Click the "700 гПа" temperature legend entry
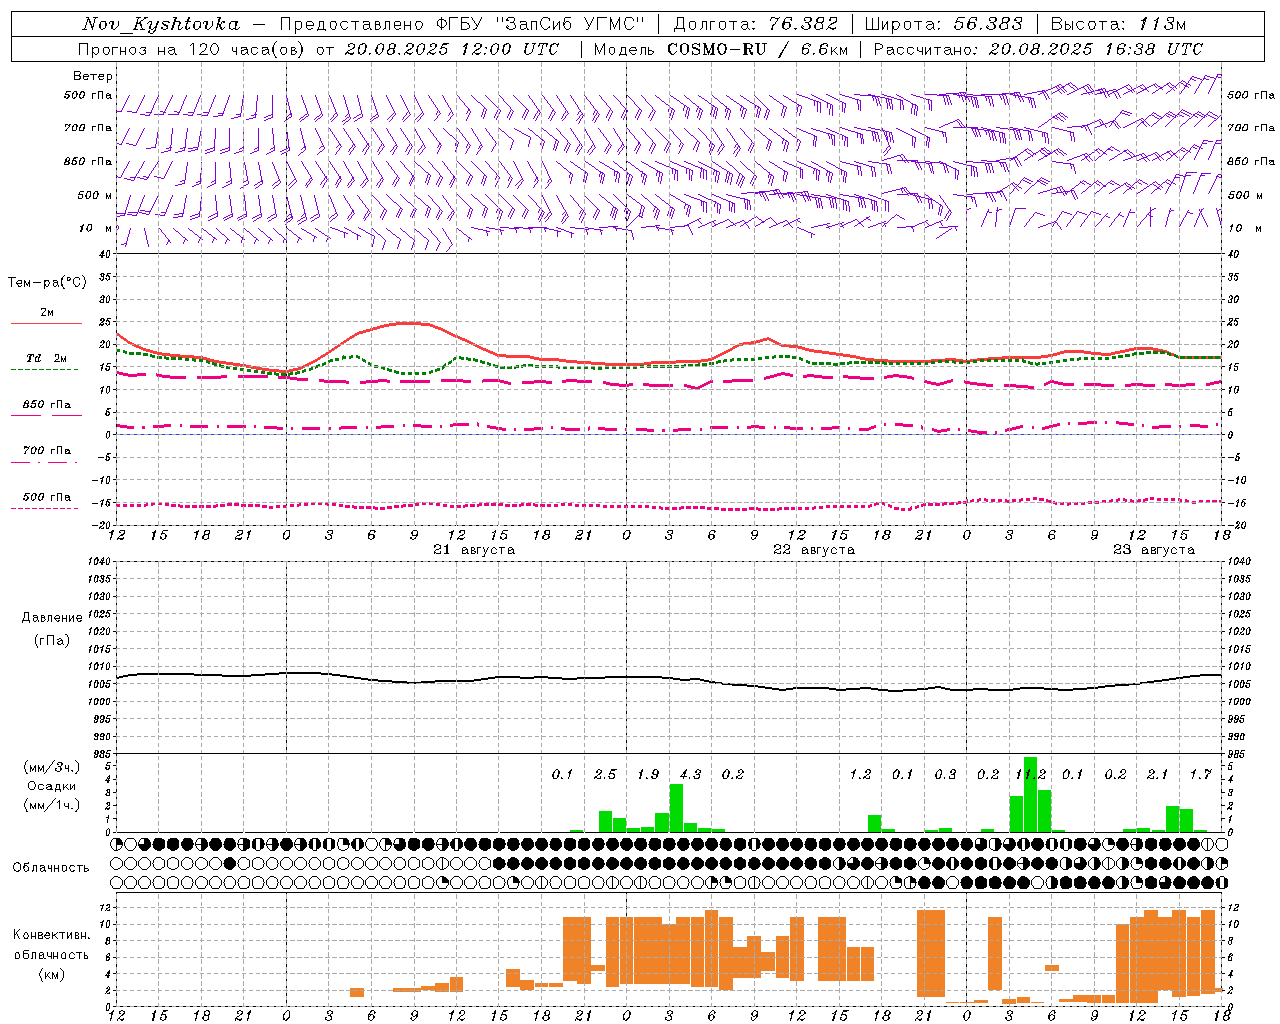The width and height of the screenshot is (1280, 1024). tap(47, 451)
